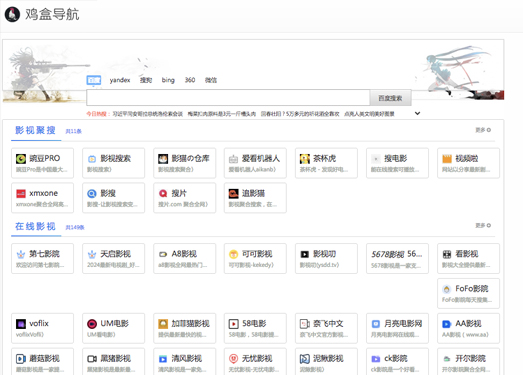523x375 pixels.
Task: Click the ck影院 card
Action: [x=397, y=362]
